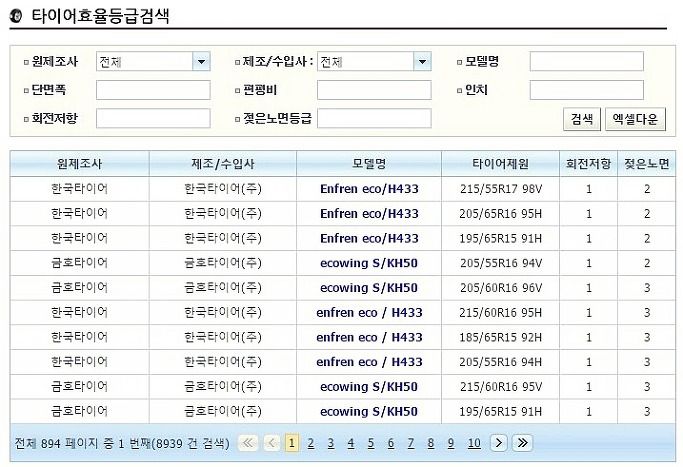This screenshot has height=467, width=683.
Task: Select current page 1 in pagination
Action: (292, 443)
